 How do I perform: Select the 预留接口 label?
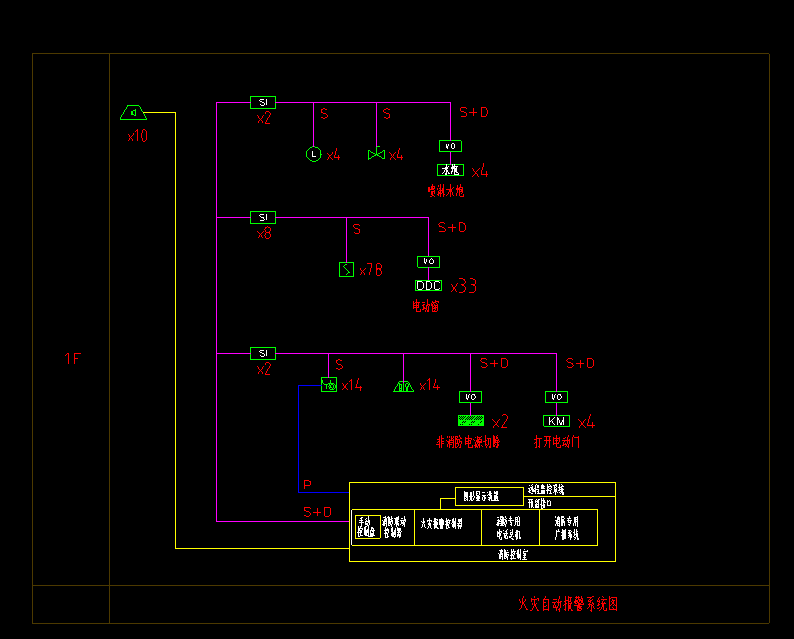(x=539, y=503)
